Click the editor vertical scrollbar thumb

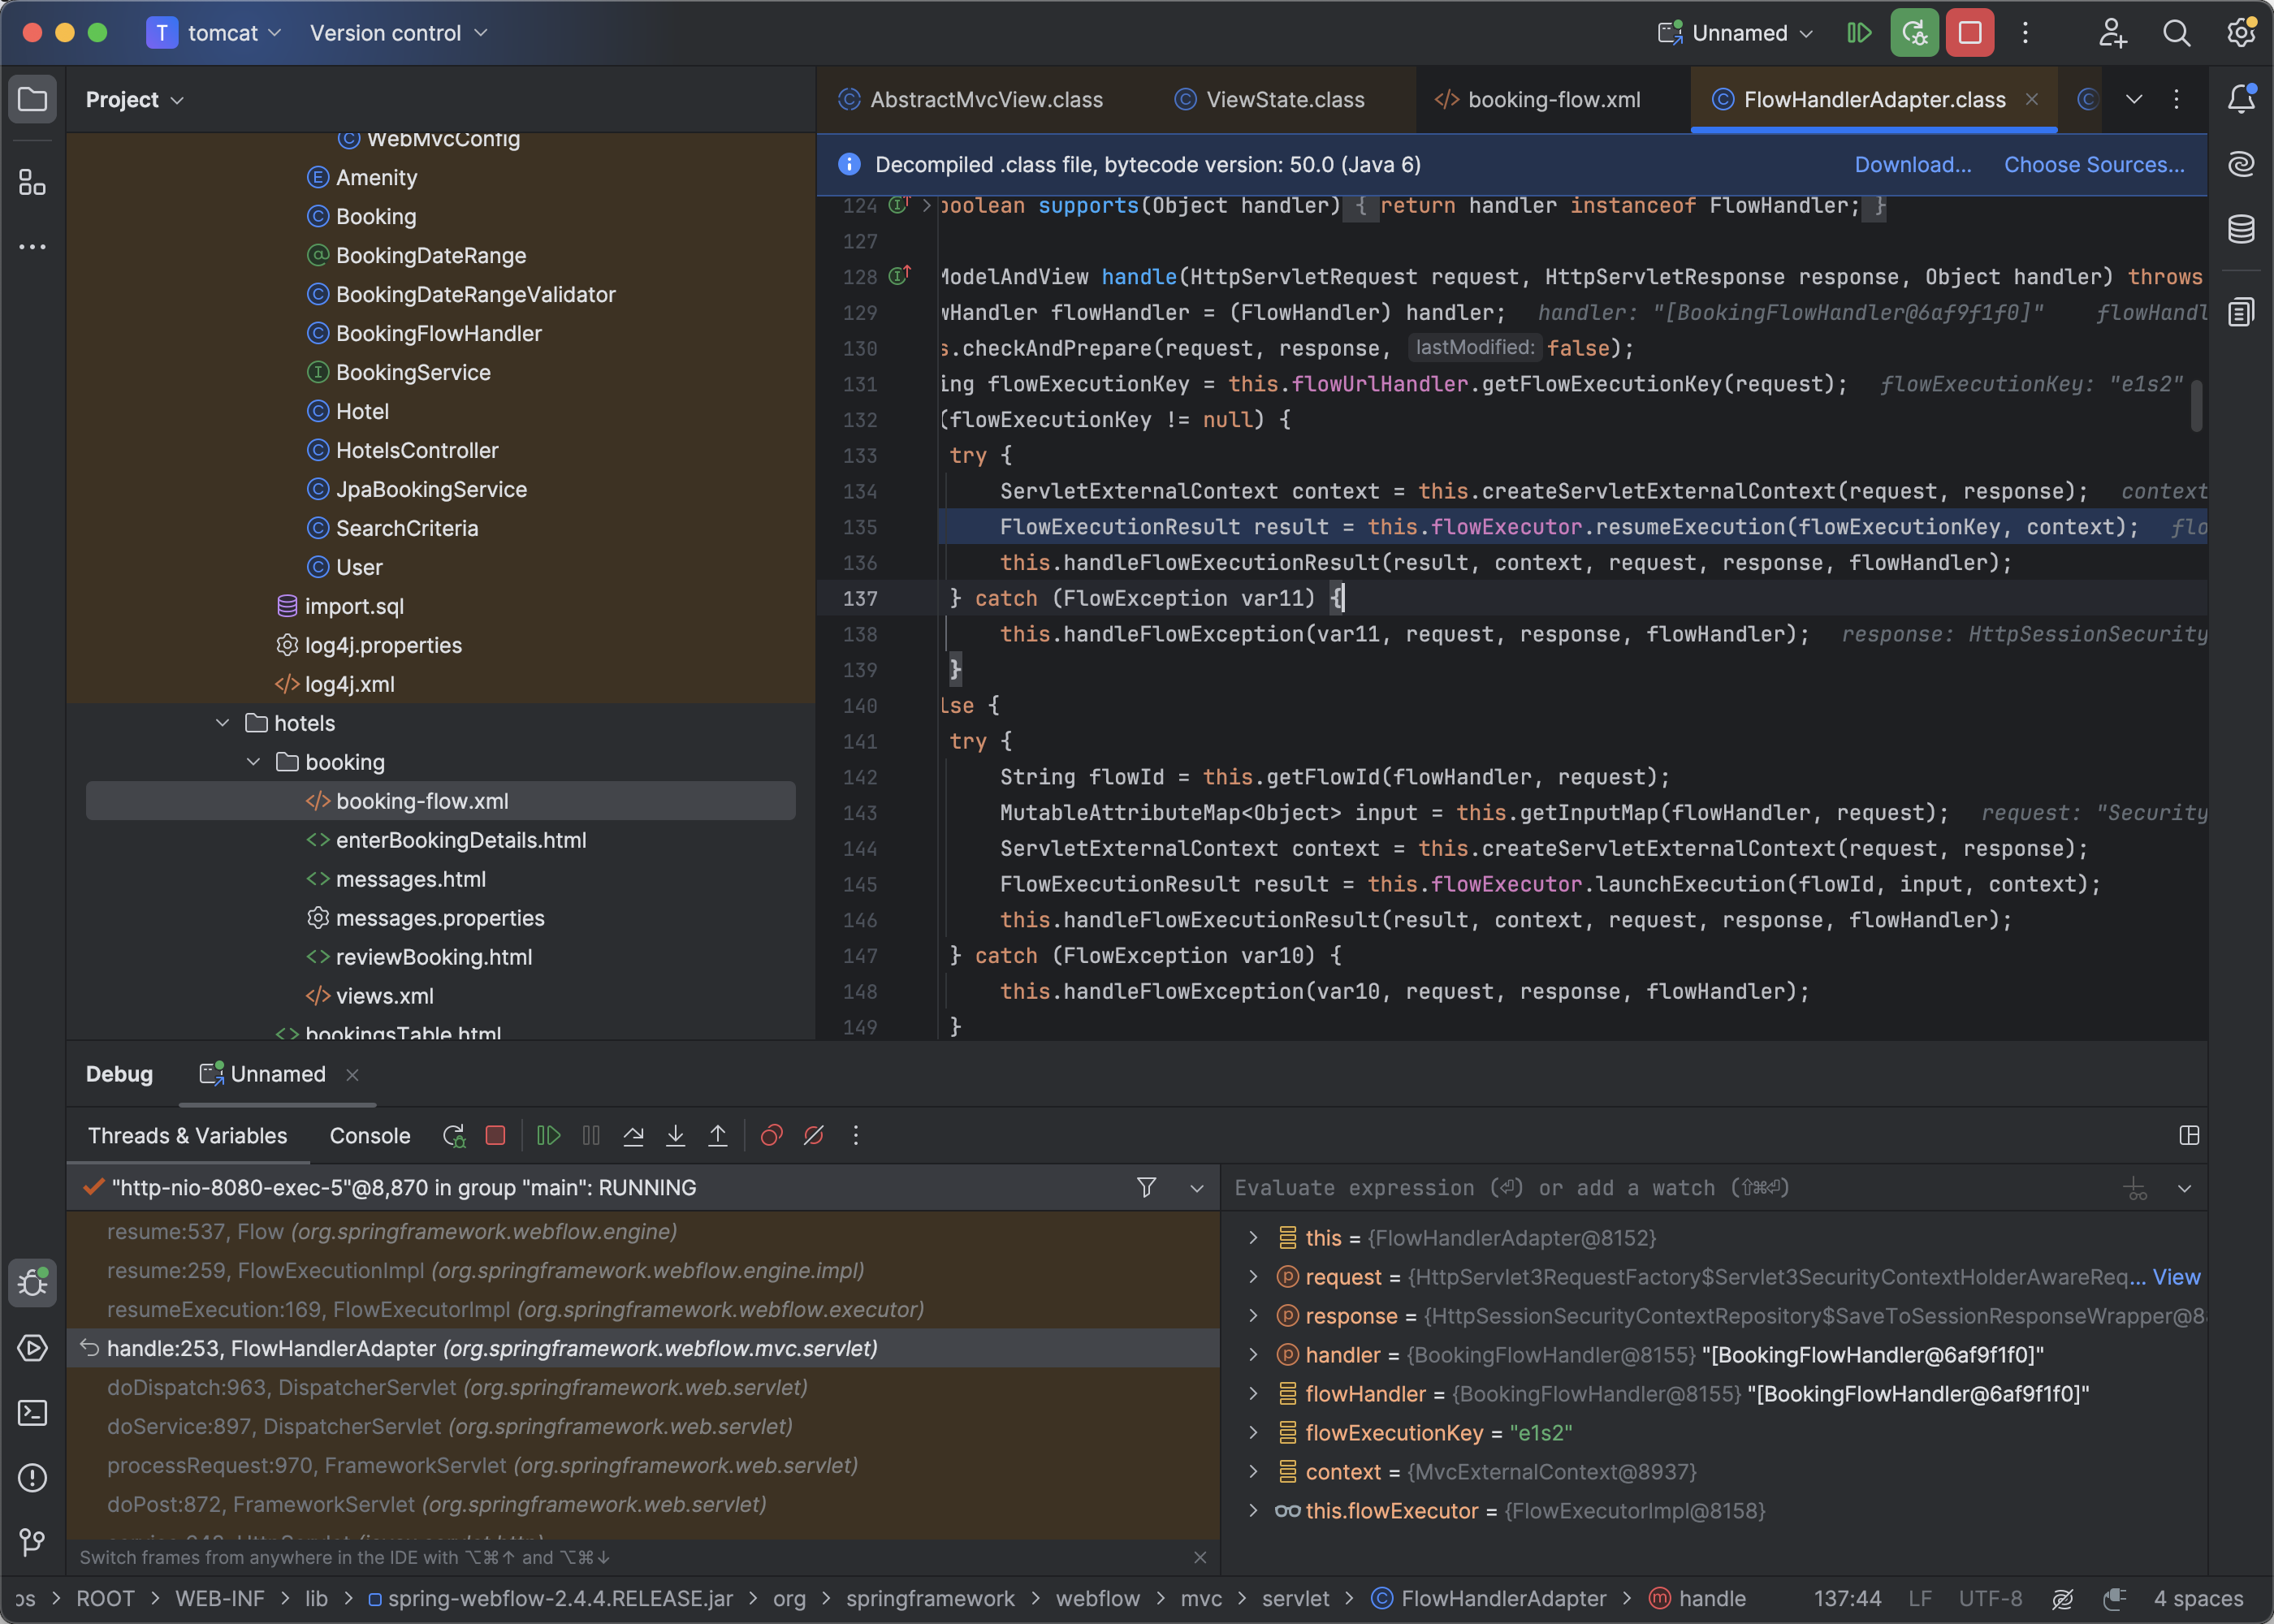[x=2196, y=405]
